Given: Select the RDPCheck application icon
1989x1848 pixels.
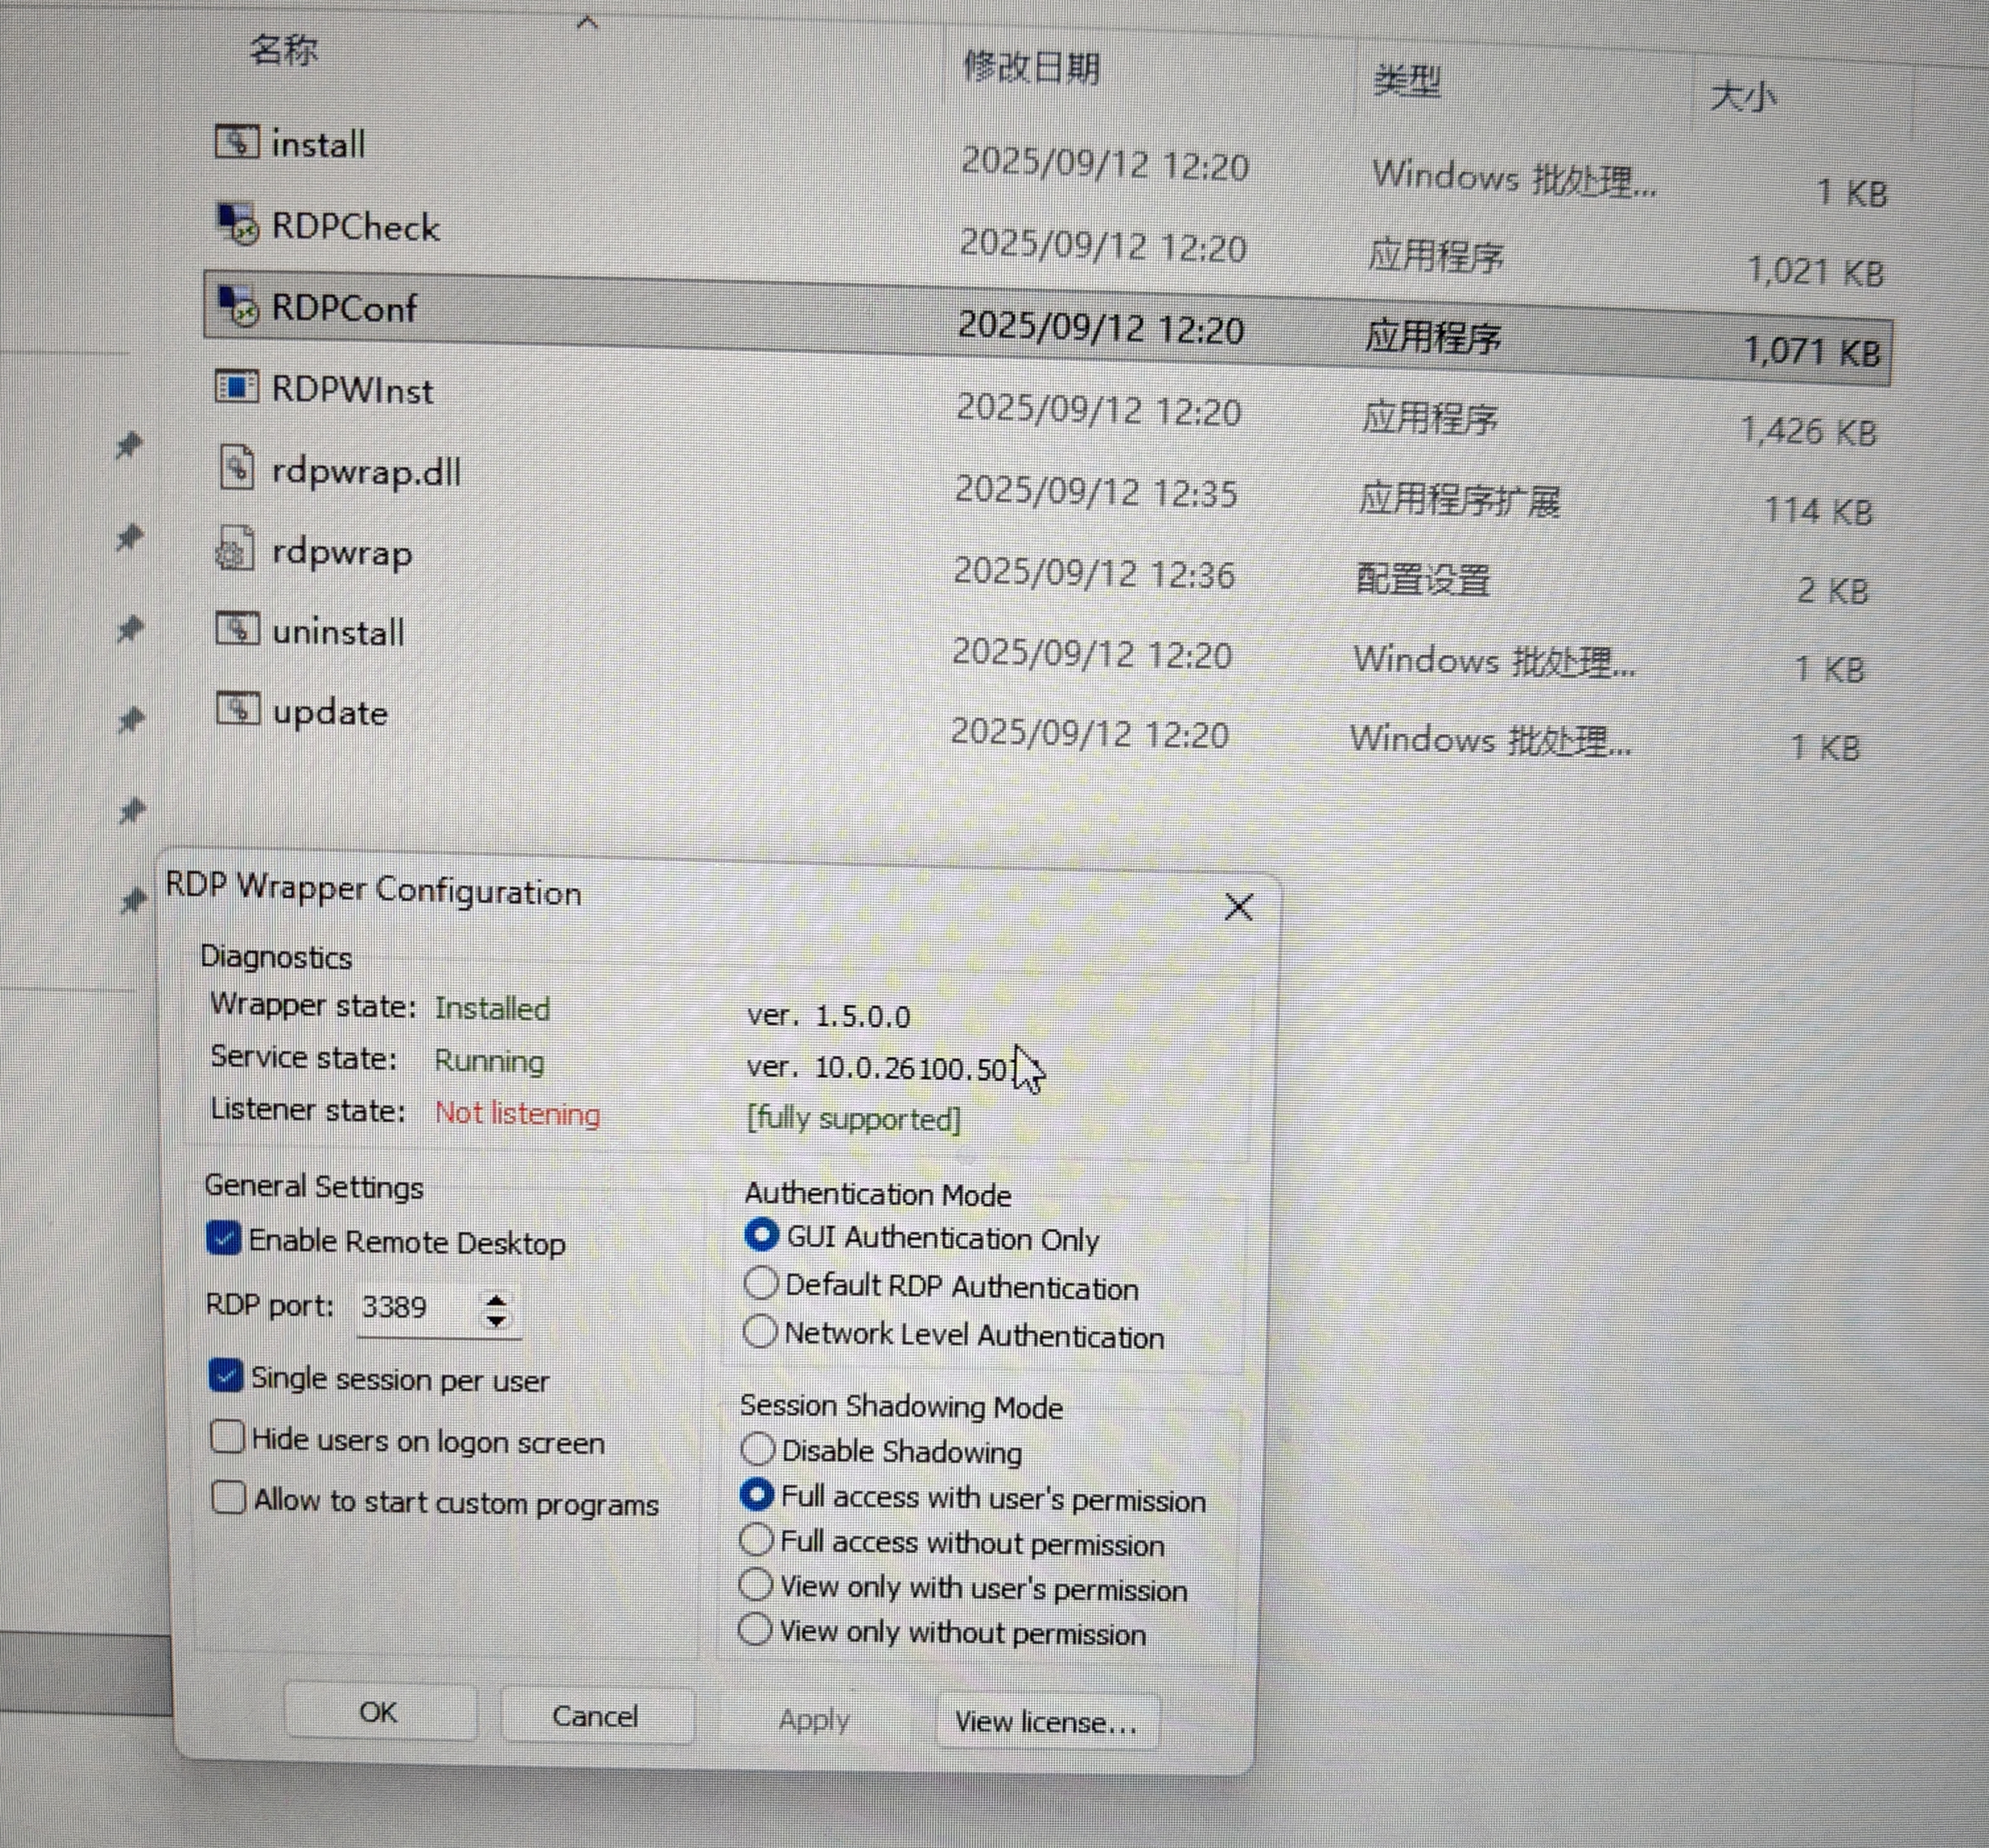Looking at the screenshot, I should (x=238, y=224).
